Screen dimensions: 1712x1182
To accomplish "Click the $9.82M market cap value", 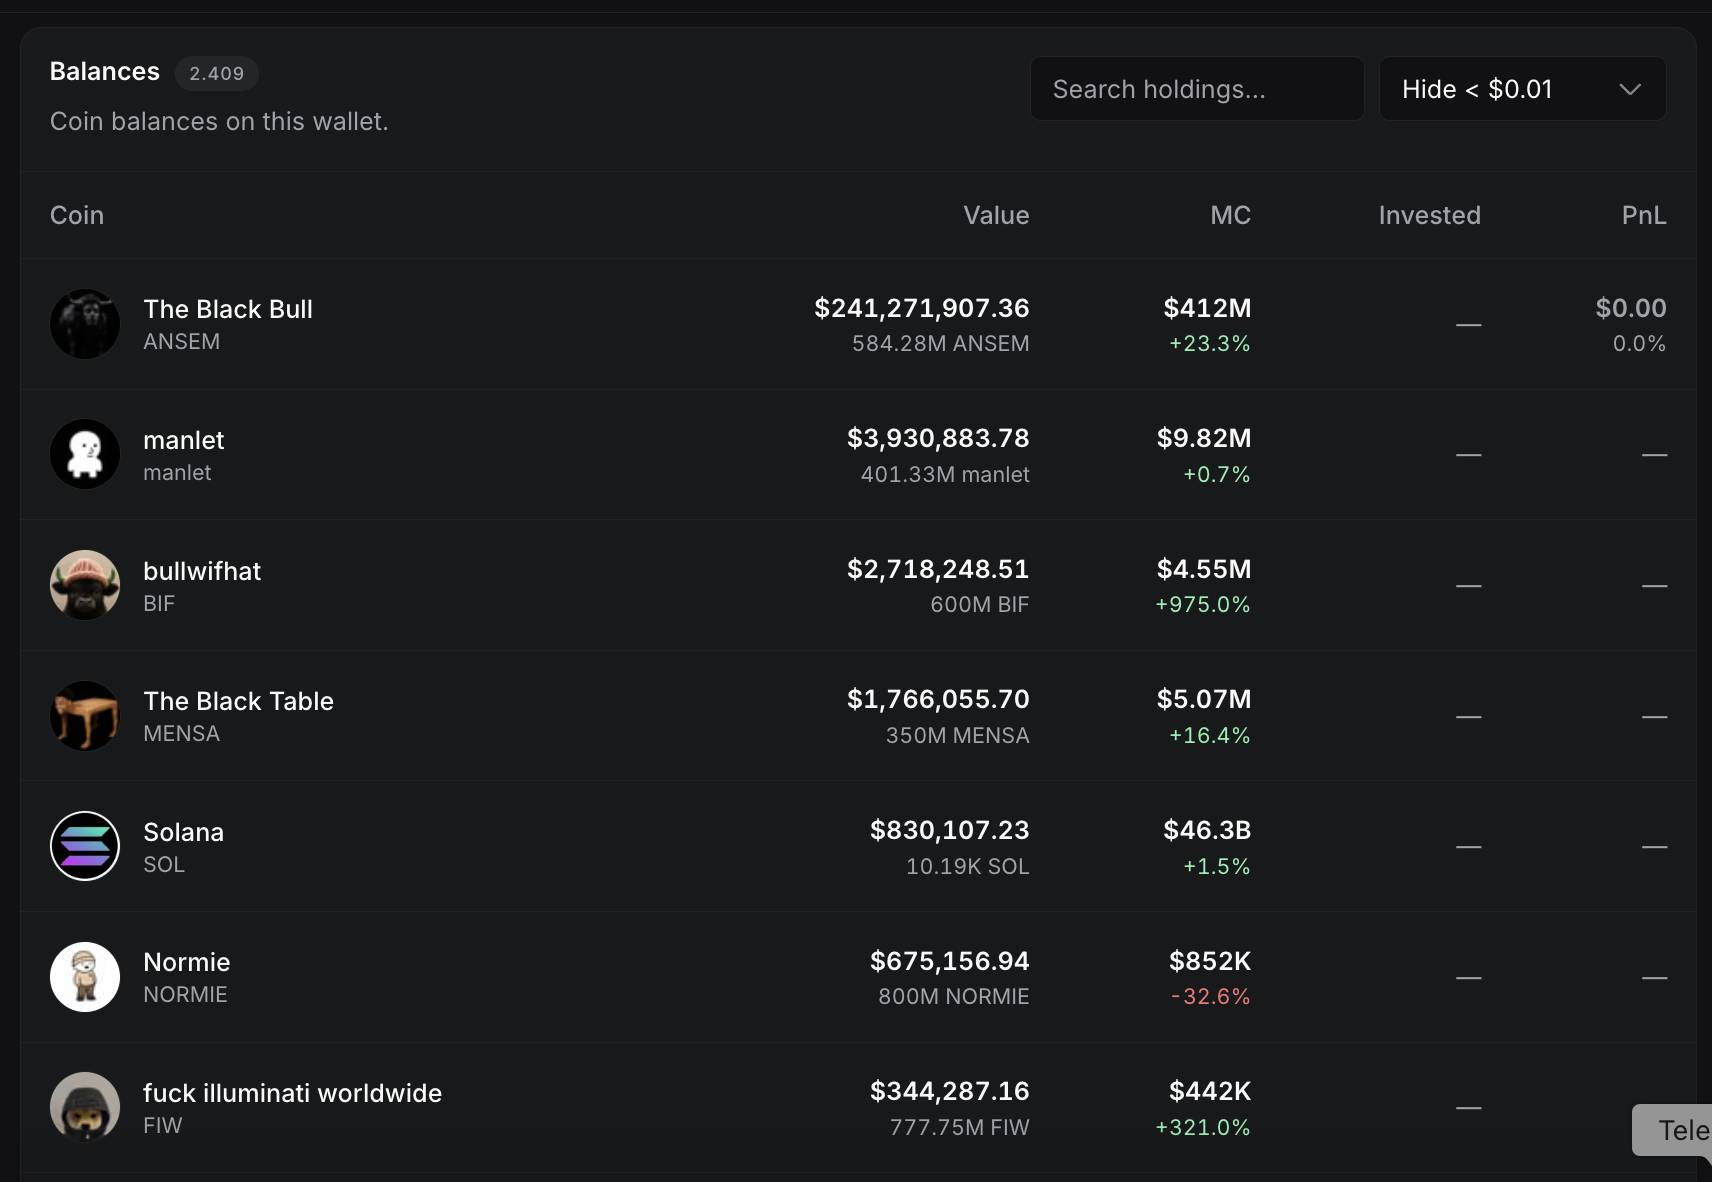I will (1204, 438).
